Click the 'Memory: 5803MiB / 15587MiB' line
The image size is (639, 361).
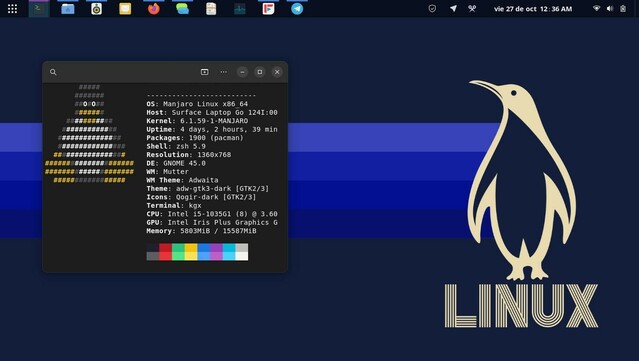pos(201,231)
